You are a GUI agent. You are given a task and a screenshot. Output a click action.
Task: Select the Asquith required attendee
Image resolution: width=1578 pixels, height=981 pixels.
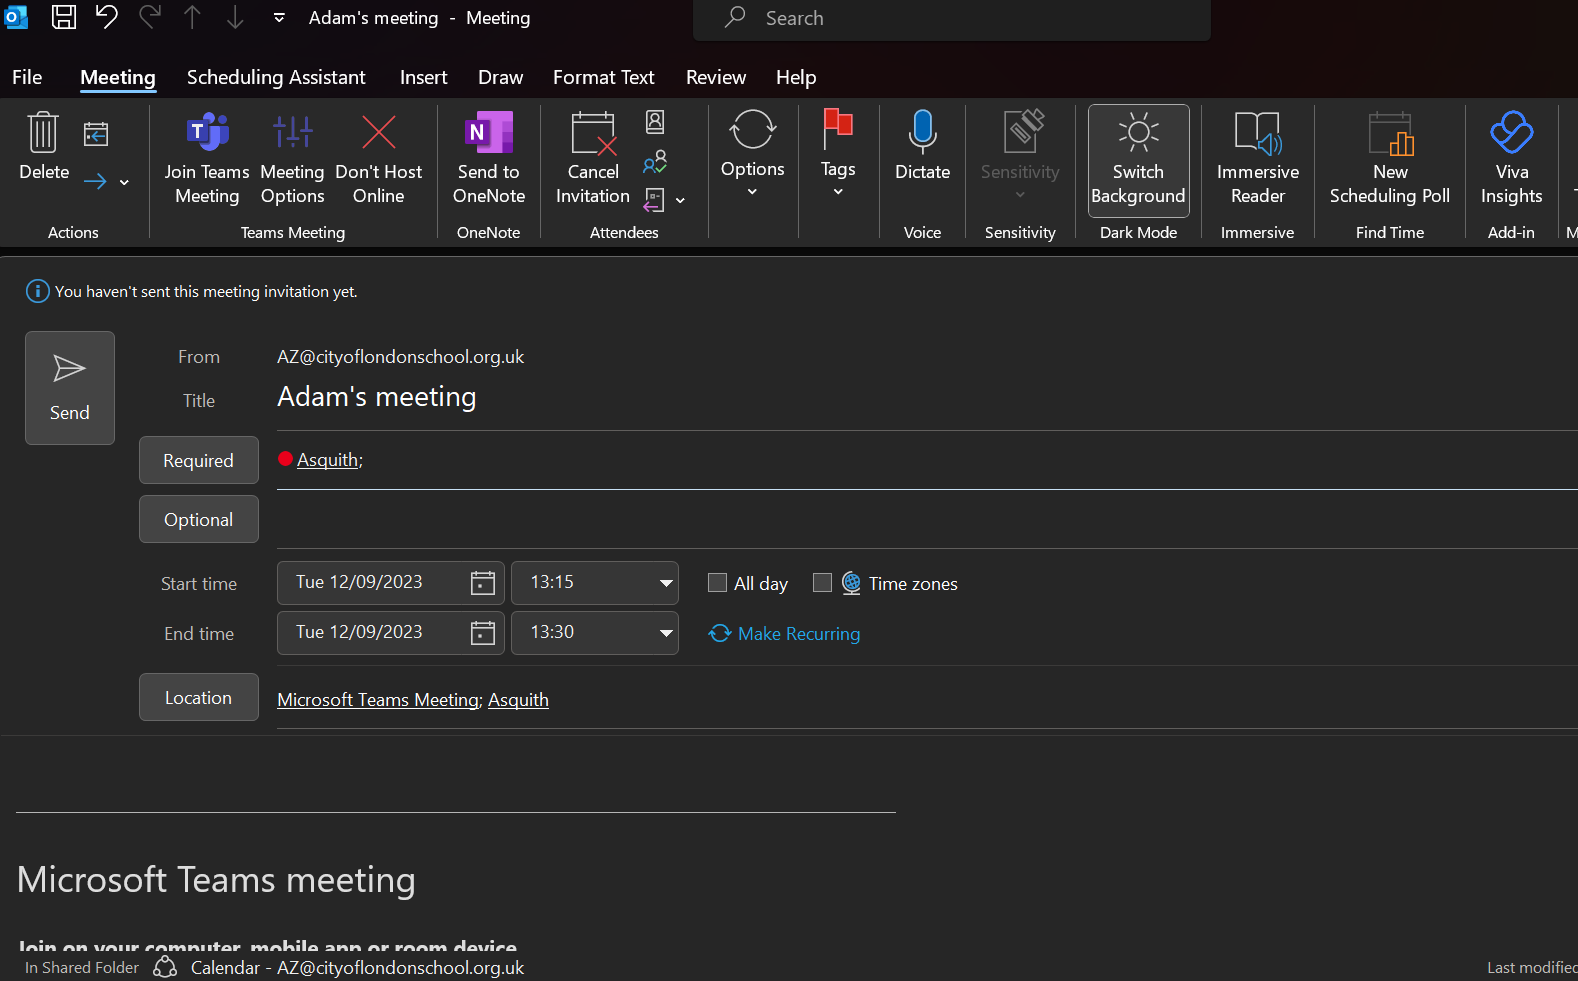coord(328,460)
